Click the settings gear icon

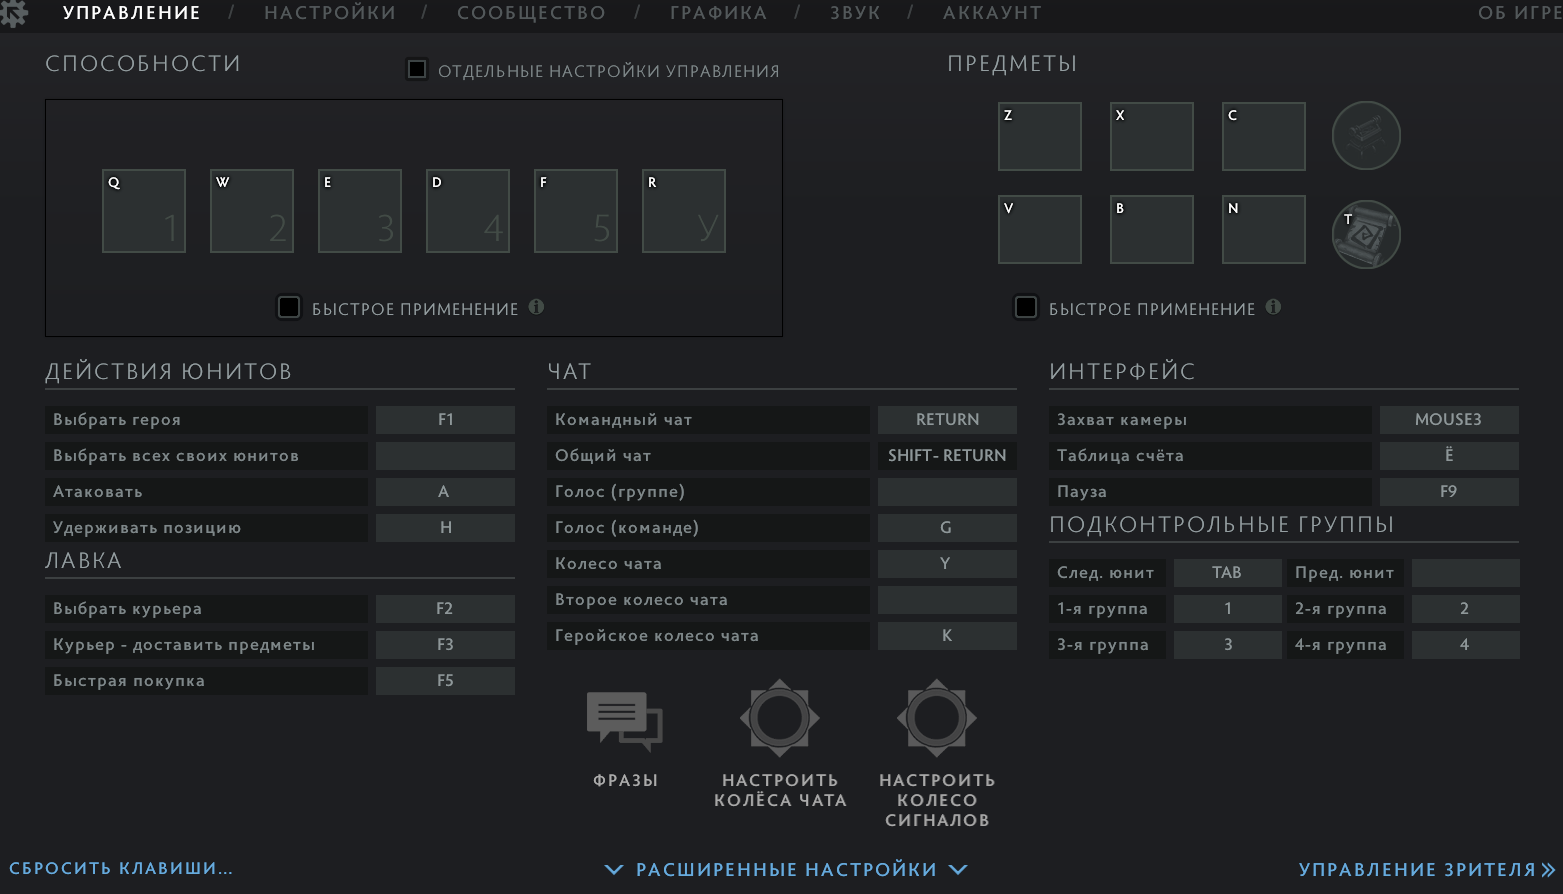point(13,13)
